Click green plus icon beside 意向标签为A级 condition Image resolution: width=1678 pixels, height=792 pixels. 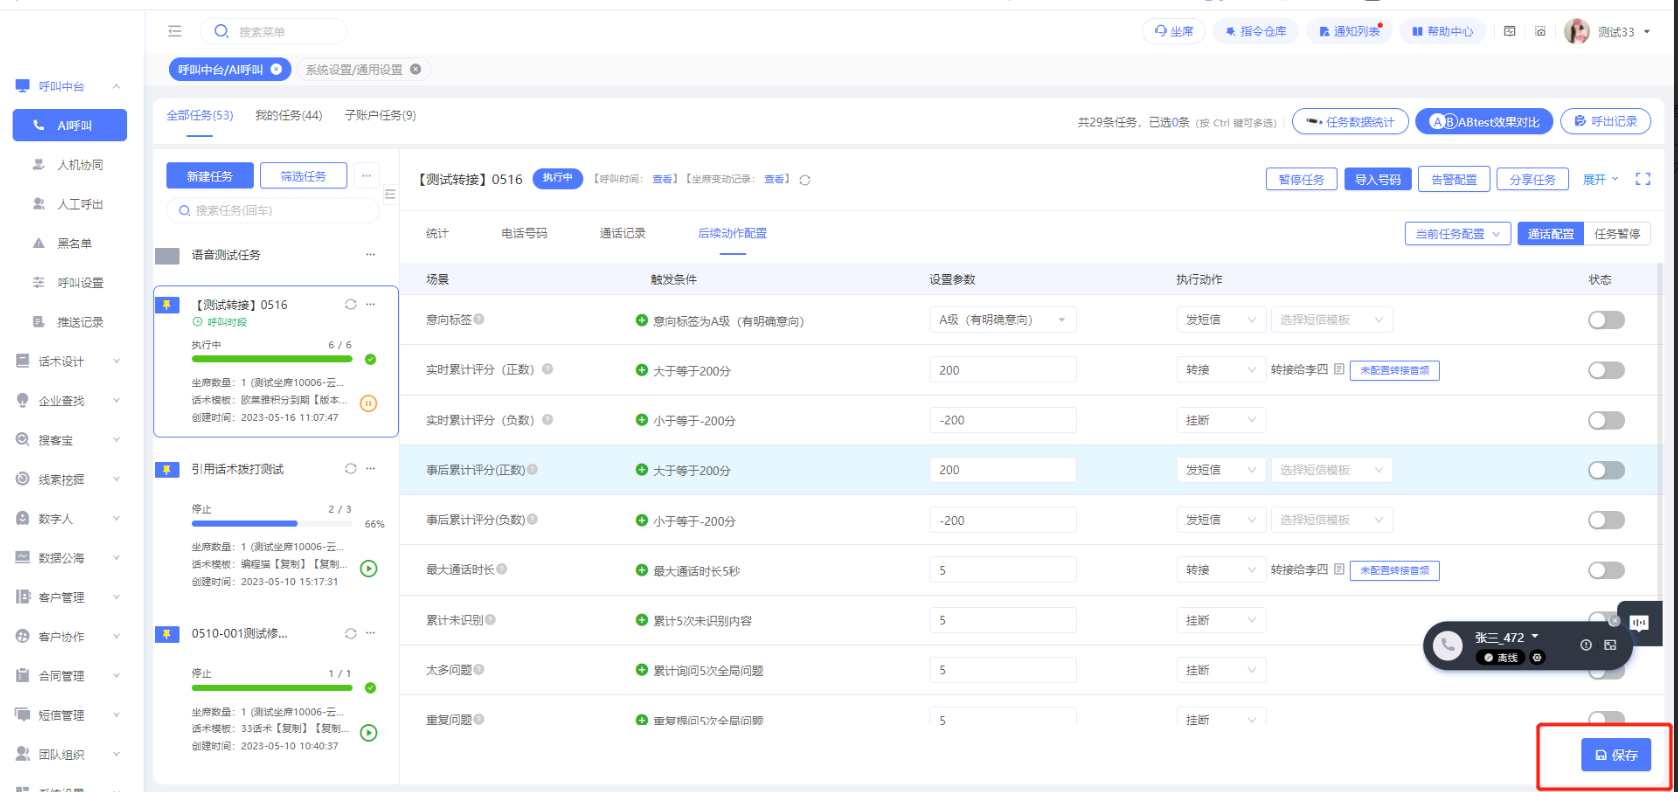[x=642, y=320]
